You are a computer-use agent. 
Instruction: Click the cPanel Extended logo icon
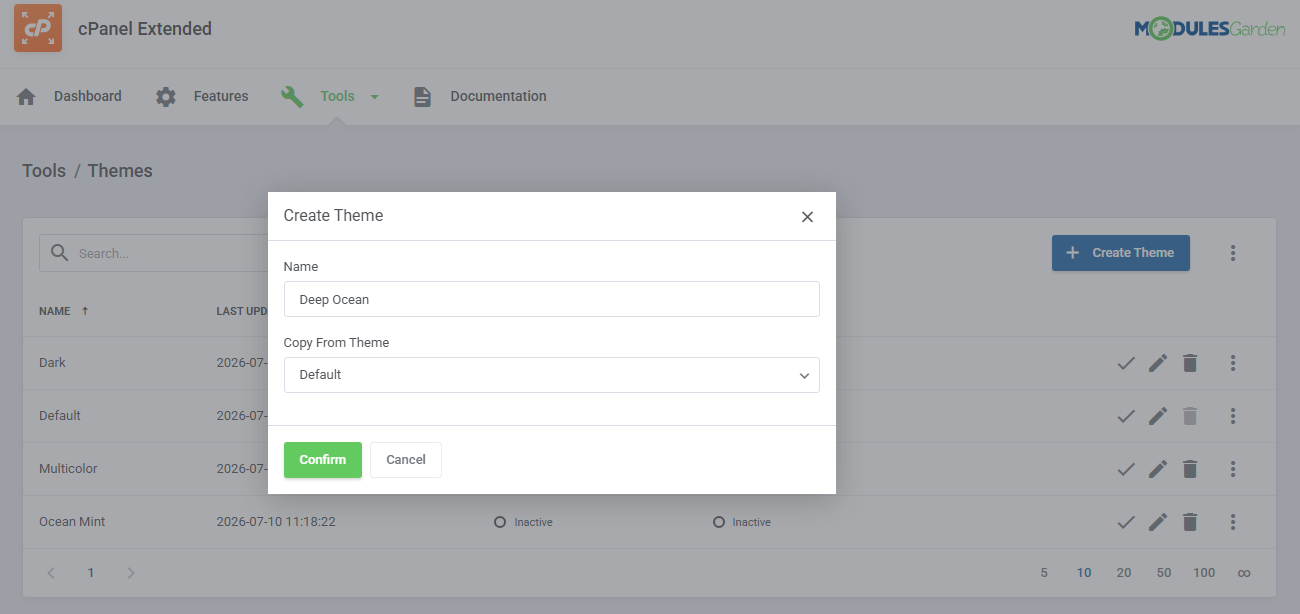click(x=38, y=28)
